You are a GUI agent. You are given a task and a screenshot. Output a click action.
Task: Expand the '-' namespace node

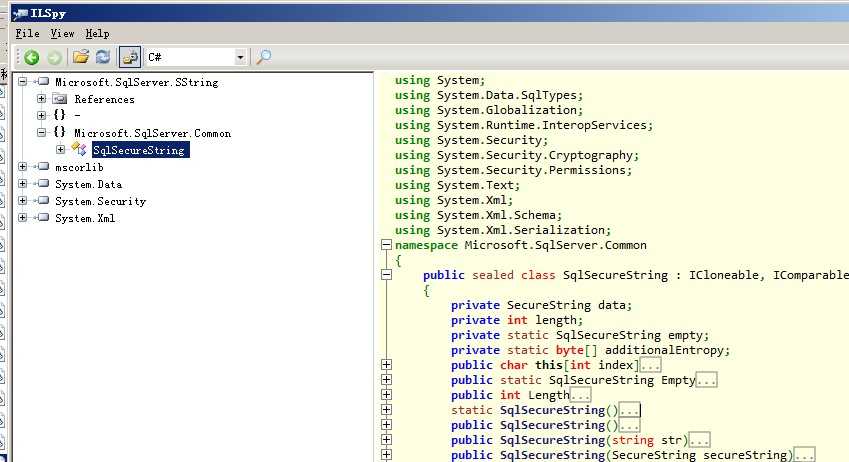pos(41,115)
